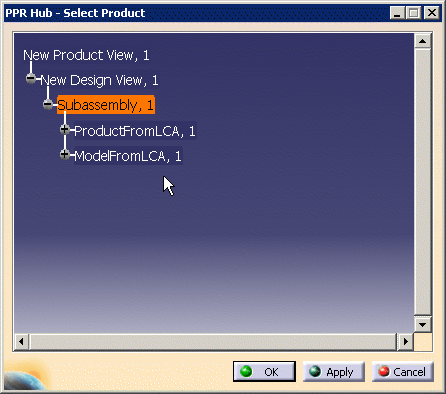The height and width of the screenshot is (394, 446).
Task: Expand the ProductFromLCA node
Action: coord(65,129)
